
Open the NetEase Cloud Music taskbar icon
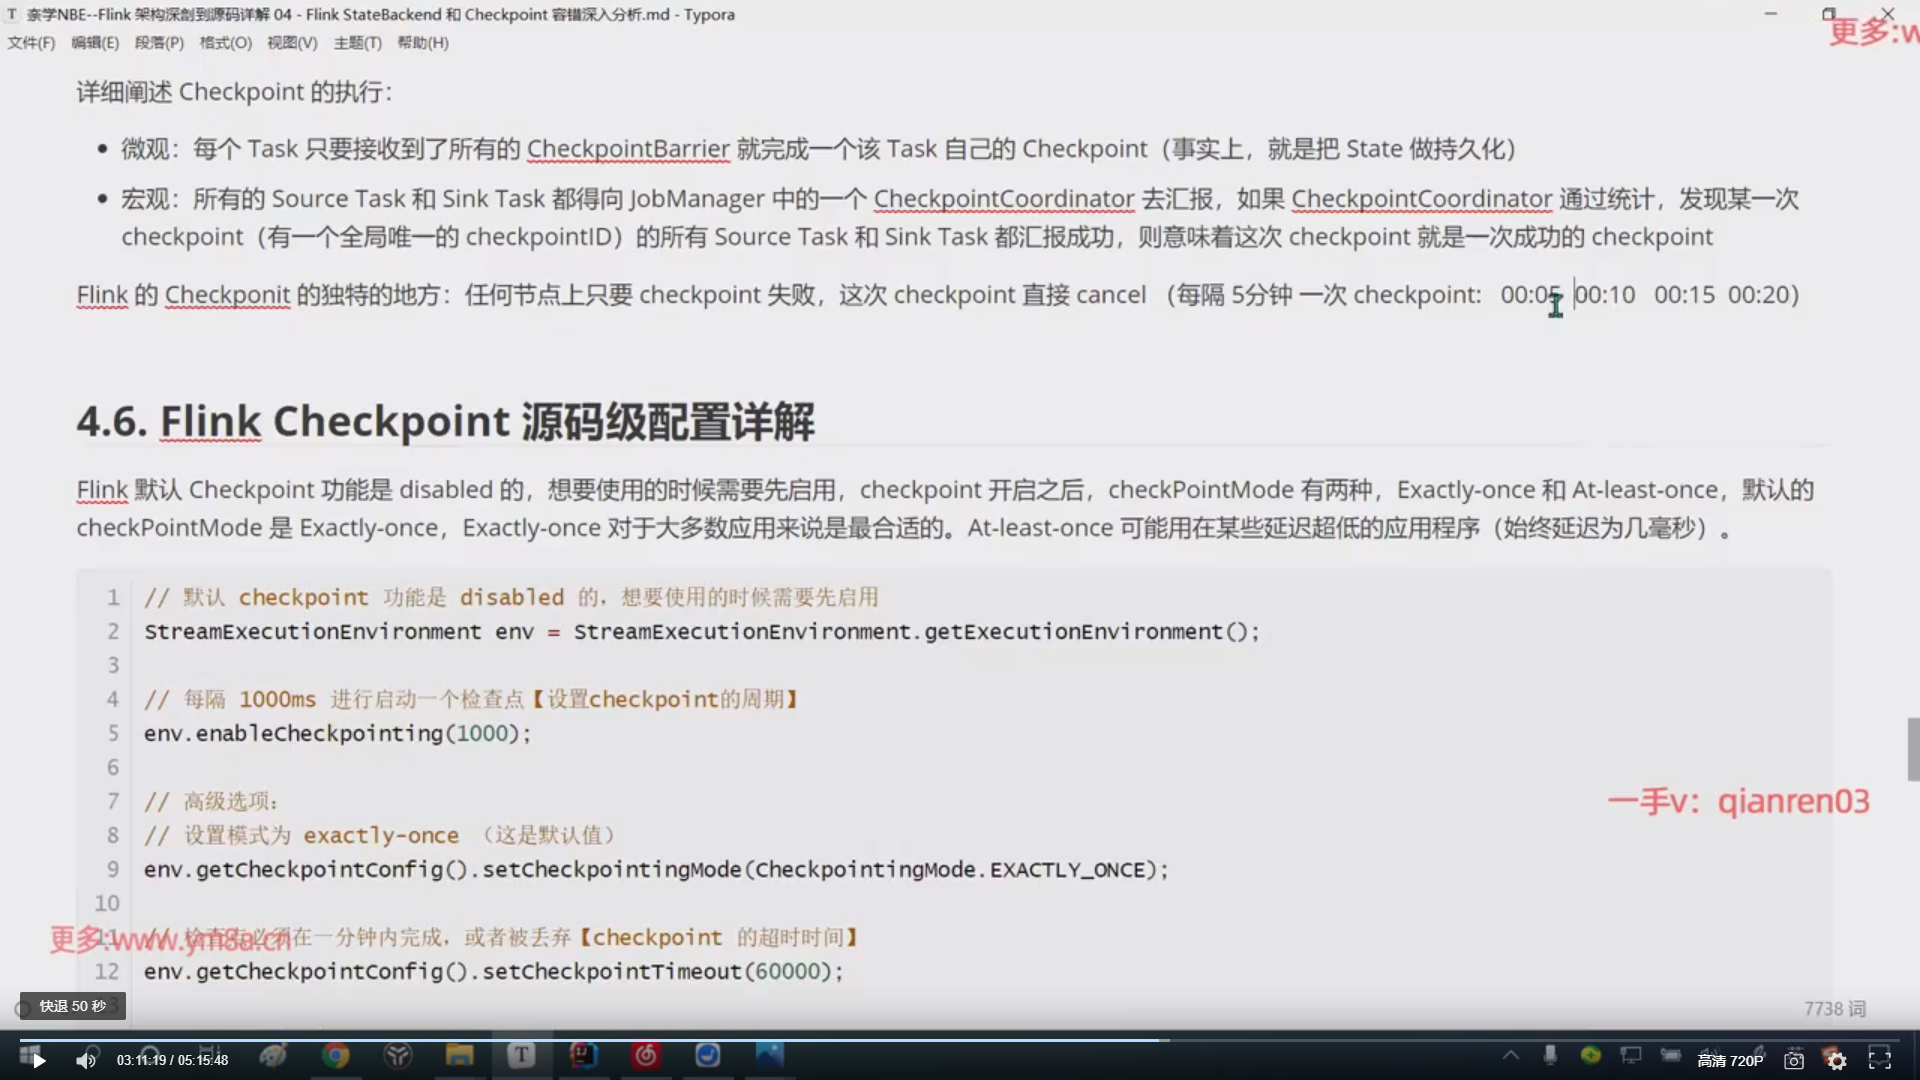click(646, 1056)
